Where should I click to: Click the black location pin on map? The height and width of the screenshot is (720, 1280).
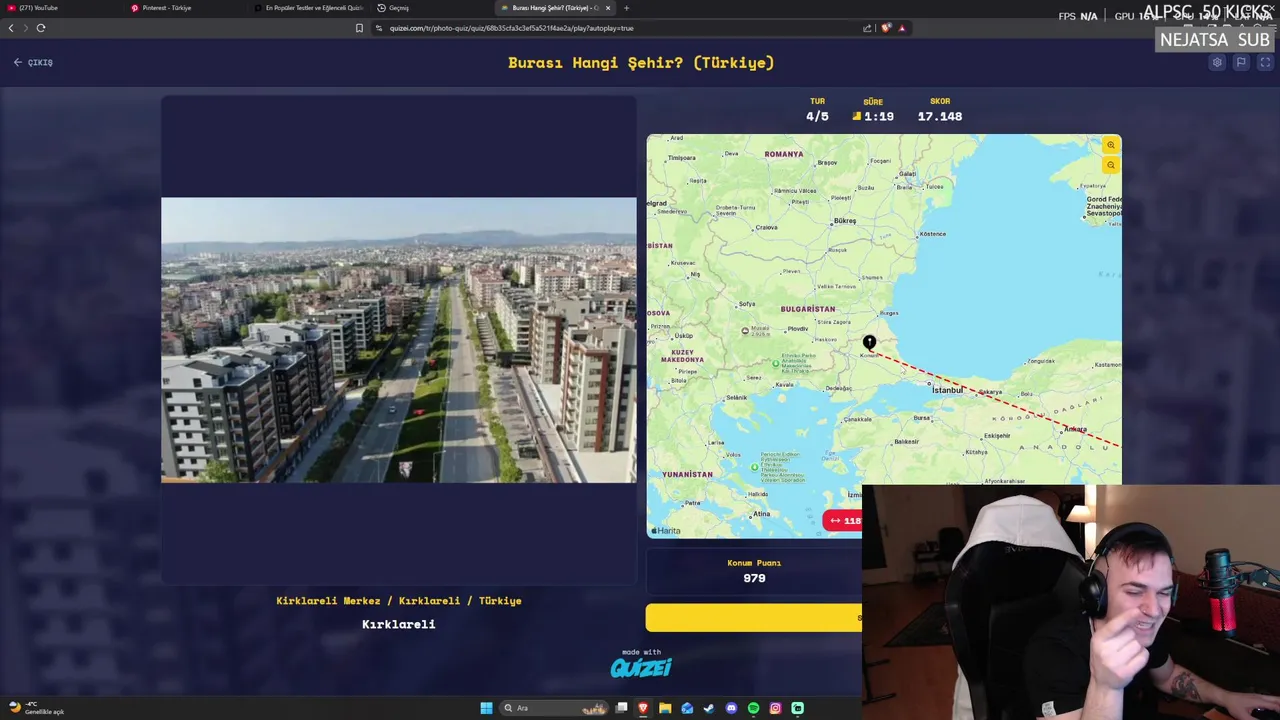[x=869, y=343]
